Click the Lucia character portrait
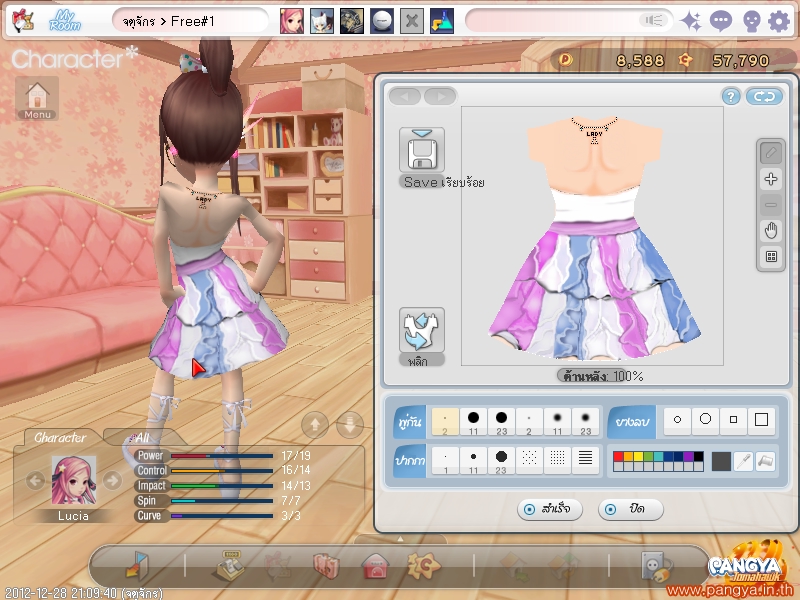The height and width of the screenshot is (600, 800). (x=73, y=481)
